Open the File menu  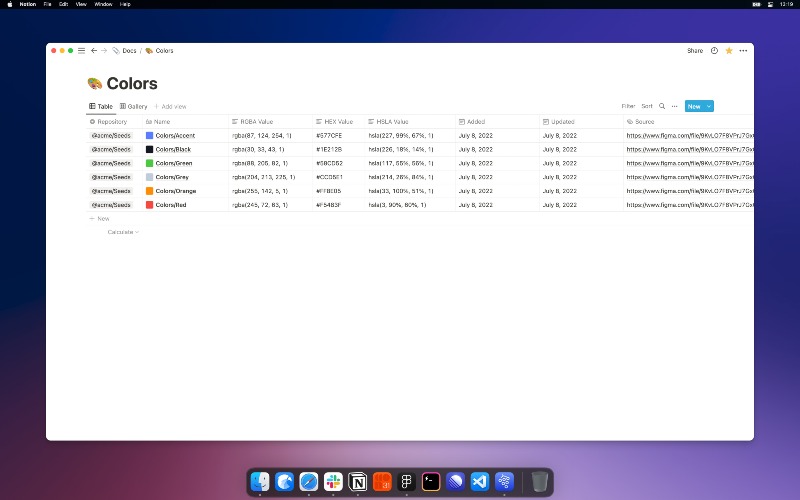47,4
